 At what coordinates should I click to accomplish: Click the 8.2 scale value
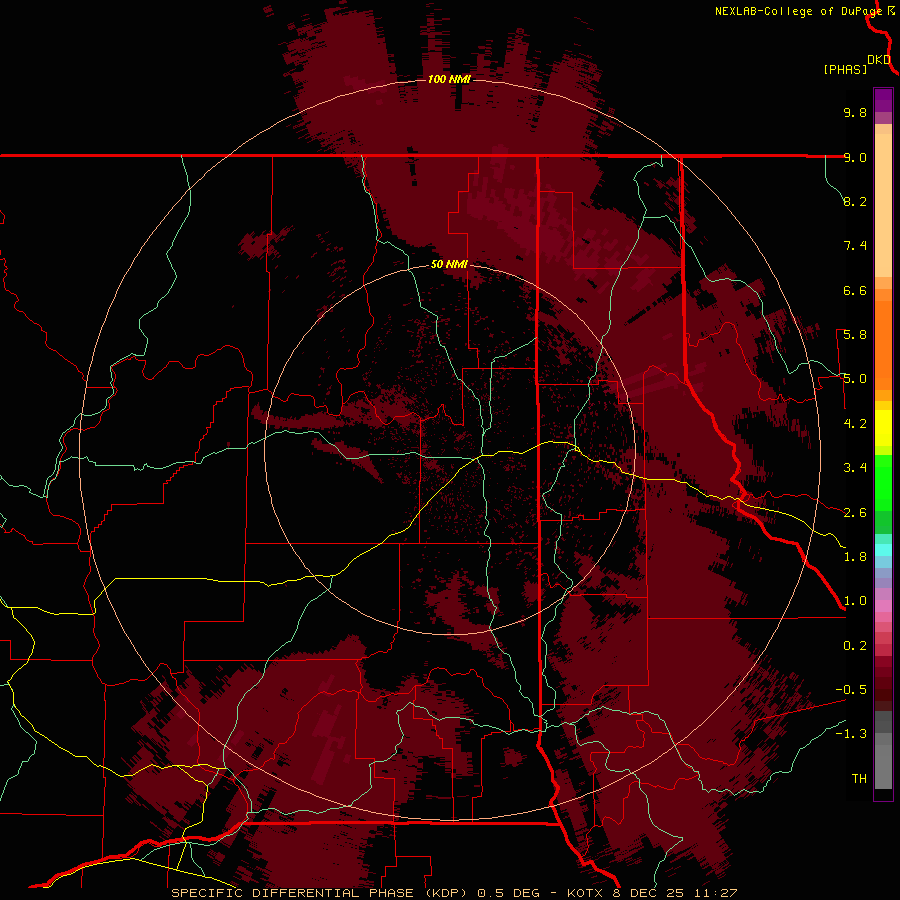pyautogui.click(x=855, y=201)
